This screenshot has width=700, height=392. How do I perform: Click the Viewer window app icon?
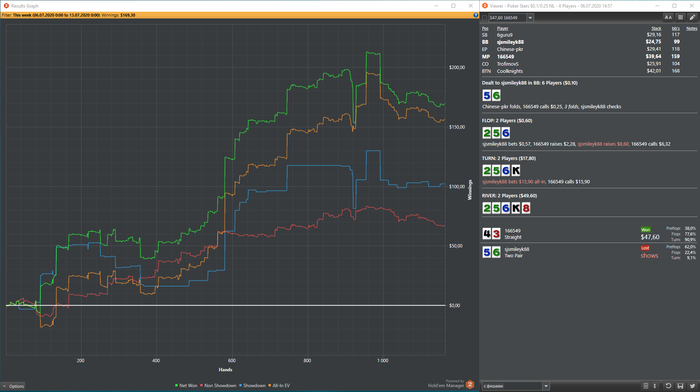point(485,6)
